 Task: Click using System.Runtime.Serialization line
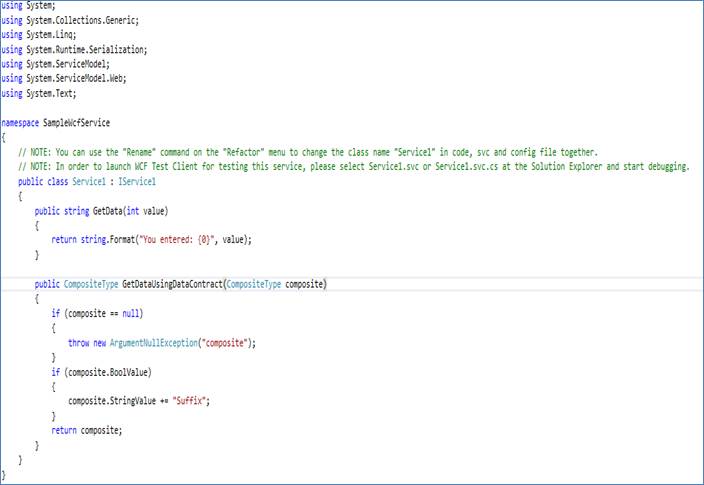(74, 49)
